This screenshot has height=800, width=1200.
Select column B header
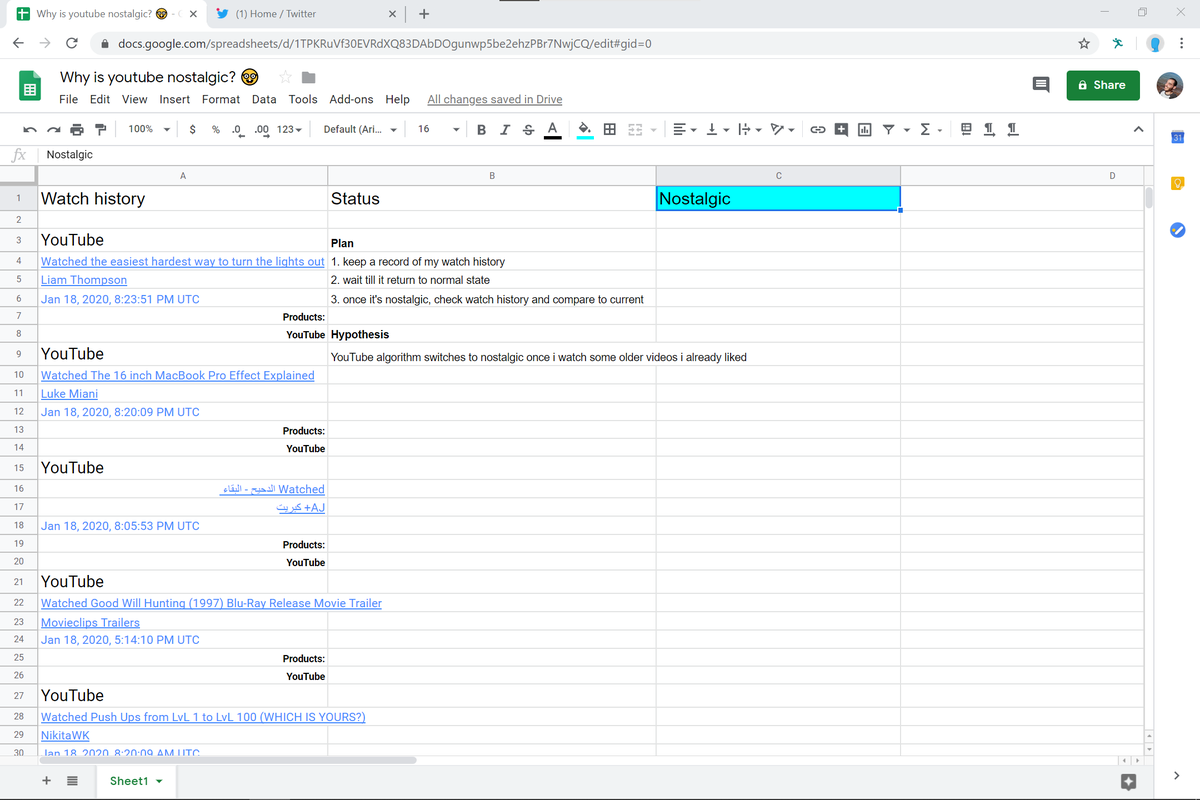click(x=492, y=176)
